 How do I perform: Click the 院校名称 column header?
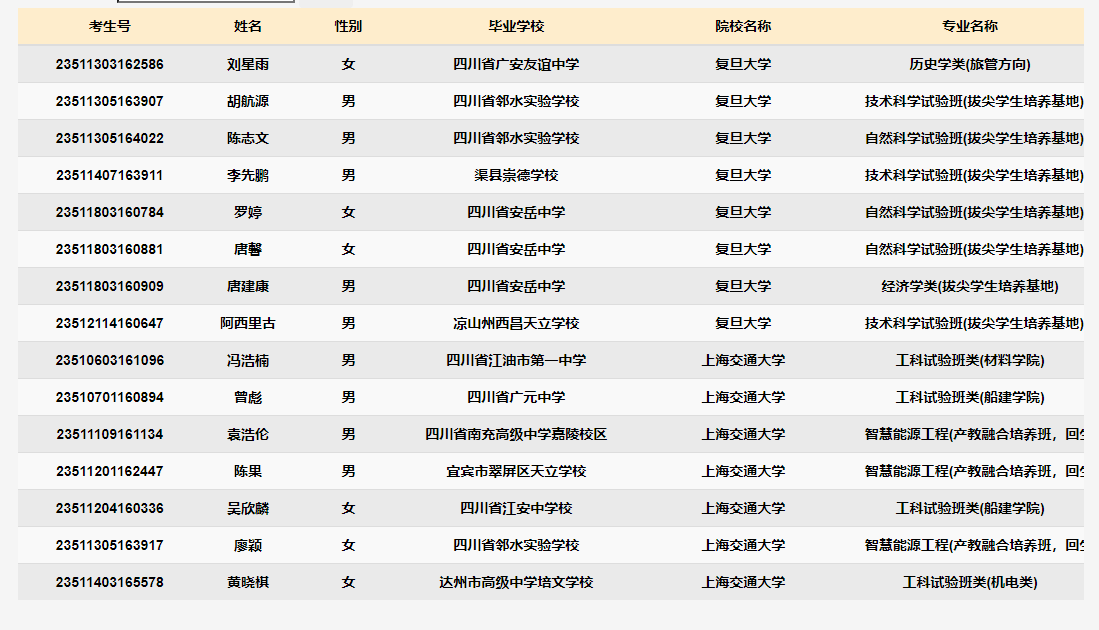pyautogui.click(x=743, y=27)
